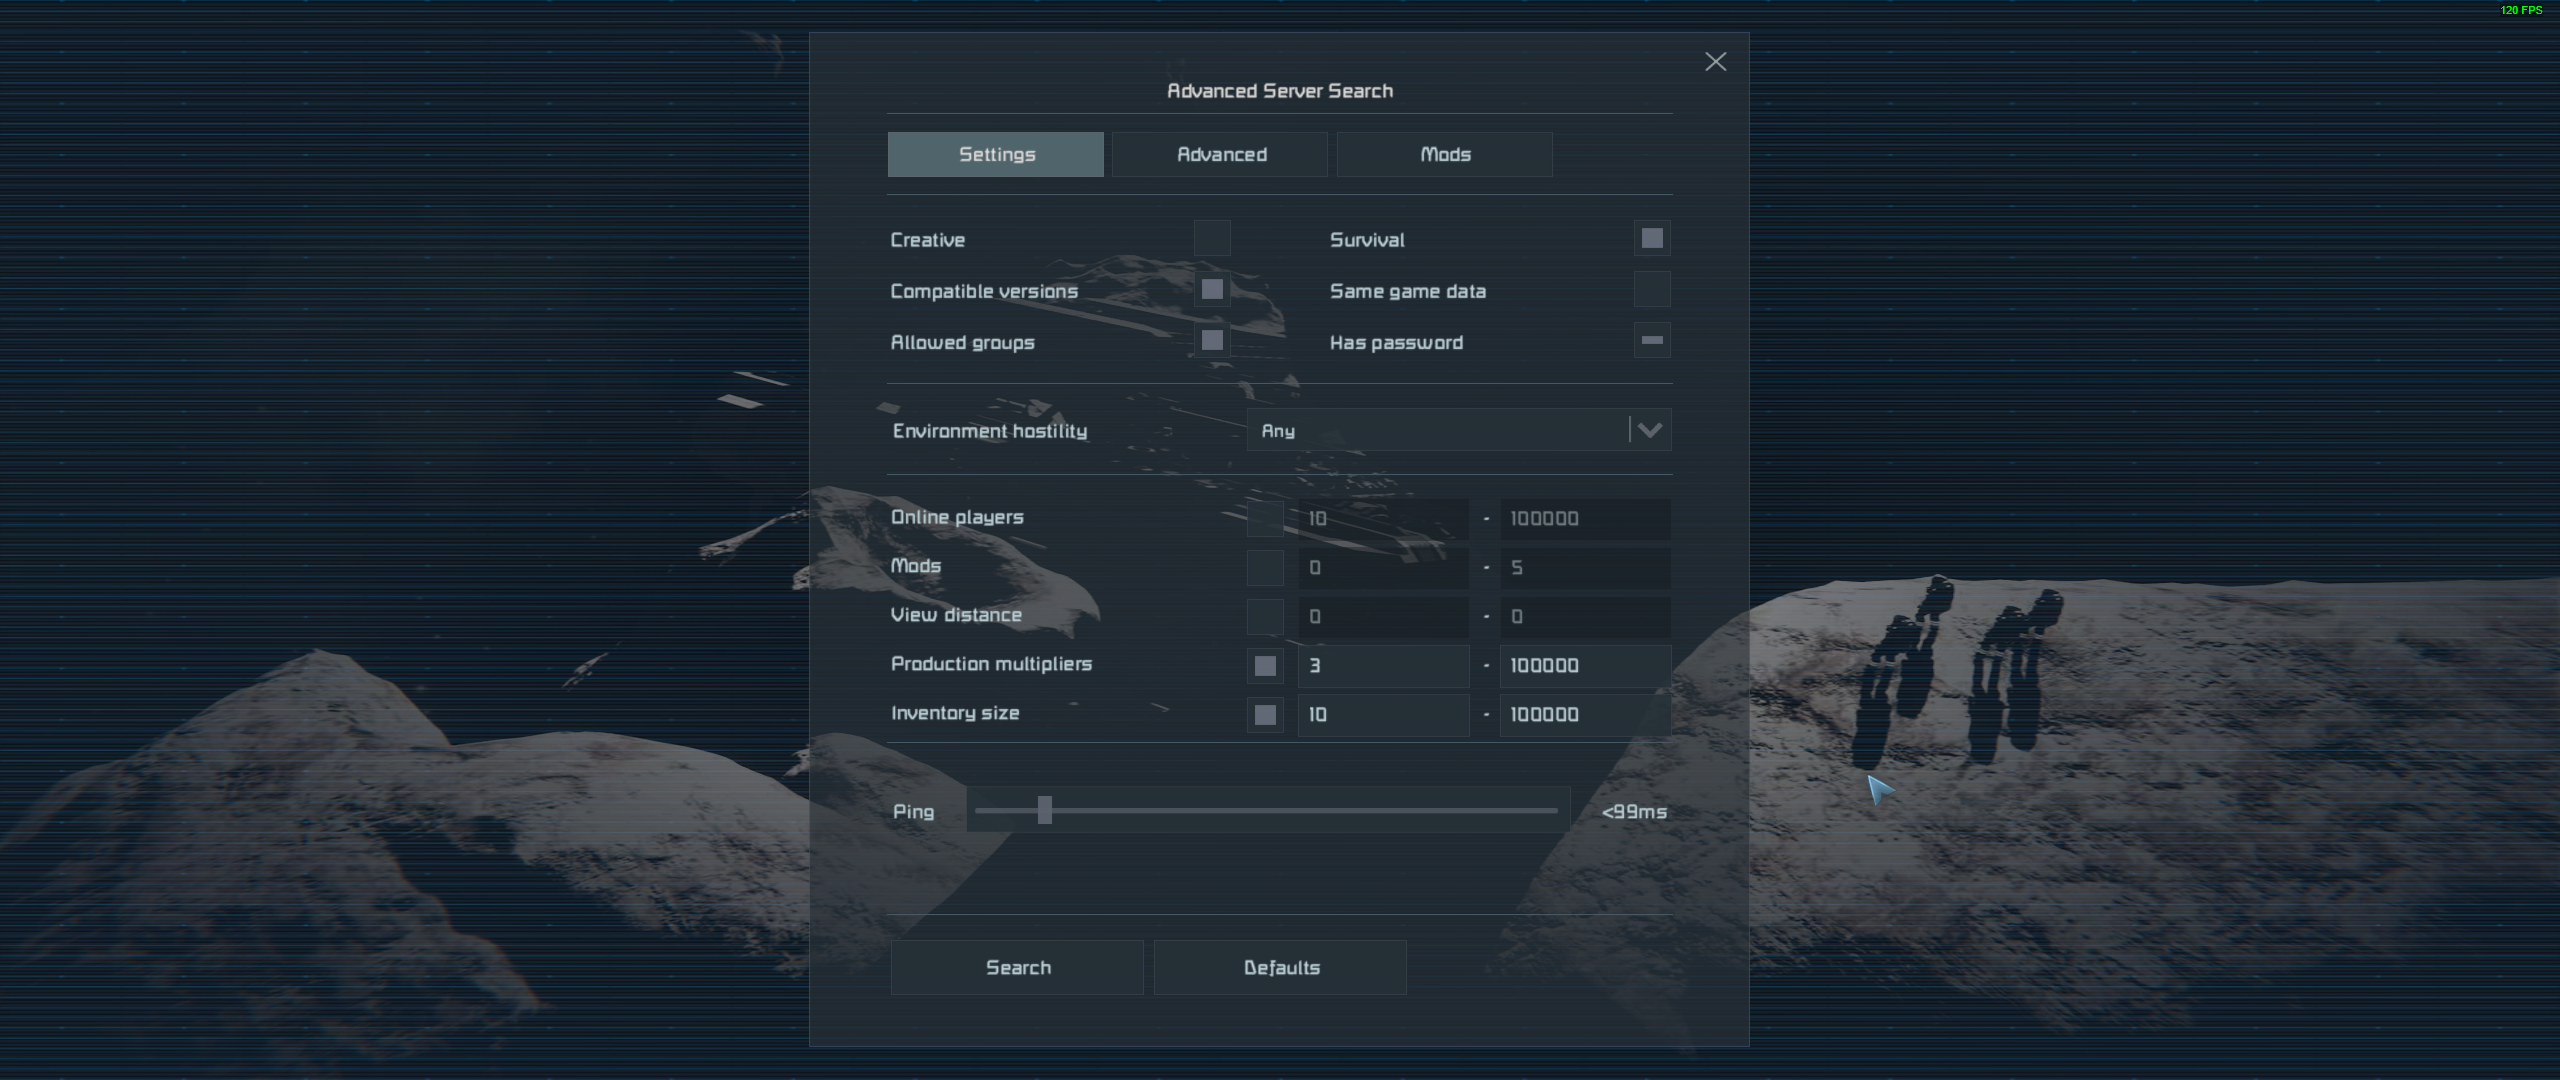2560x1080 pixels.
Task: Toggle the Compatible versions checkbox
Action: tap(1212, 290)
